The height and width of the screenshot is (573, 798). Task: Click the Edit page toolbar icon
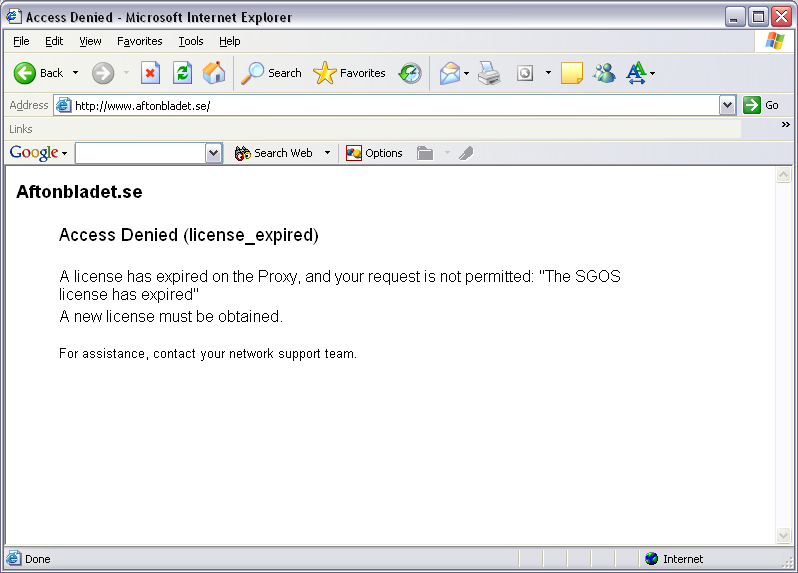[525, 73]
